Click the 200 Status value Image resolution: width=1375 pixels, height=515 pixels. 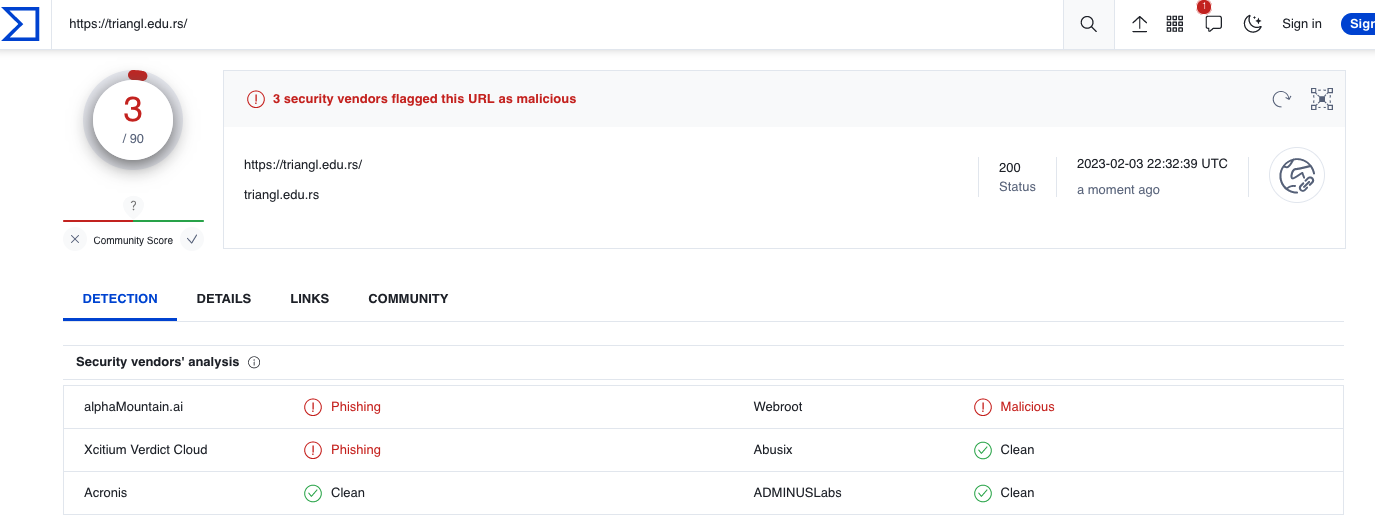pyautogui.click(x=1010, y=168)
